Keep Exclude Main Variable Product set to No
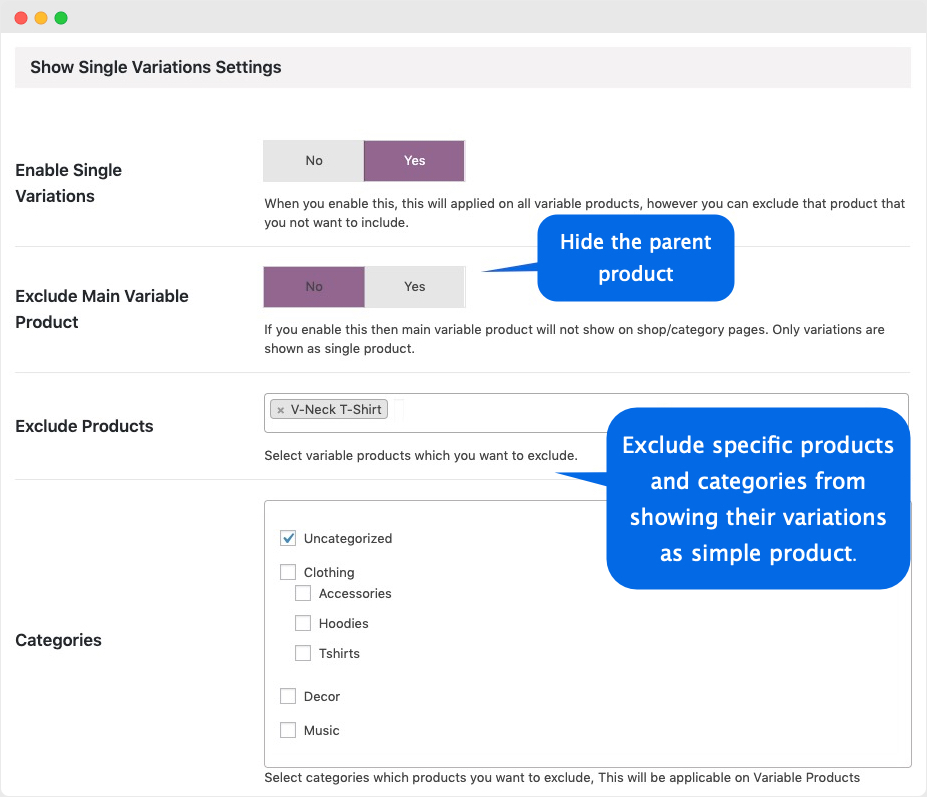 (x=313, y=286)
